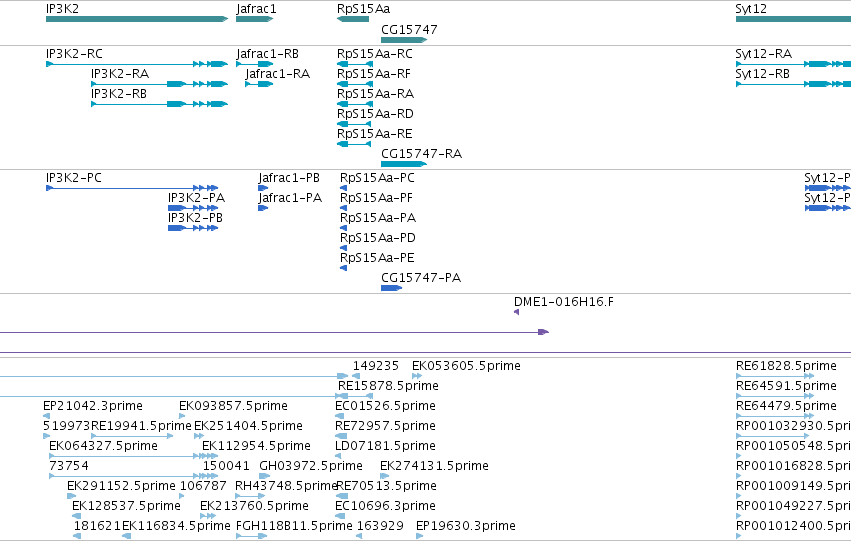
Task: Select protein IP3K2-PC
Action: tap(132, 188)
